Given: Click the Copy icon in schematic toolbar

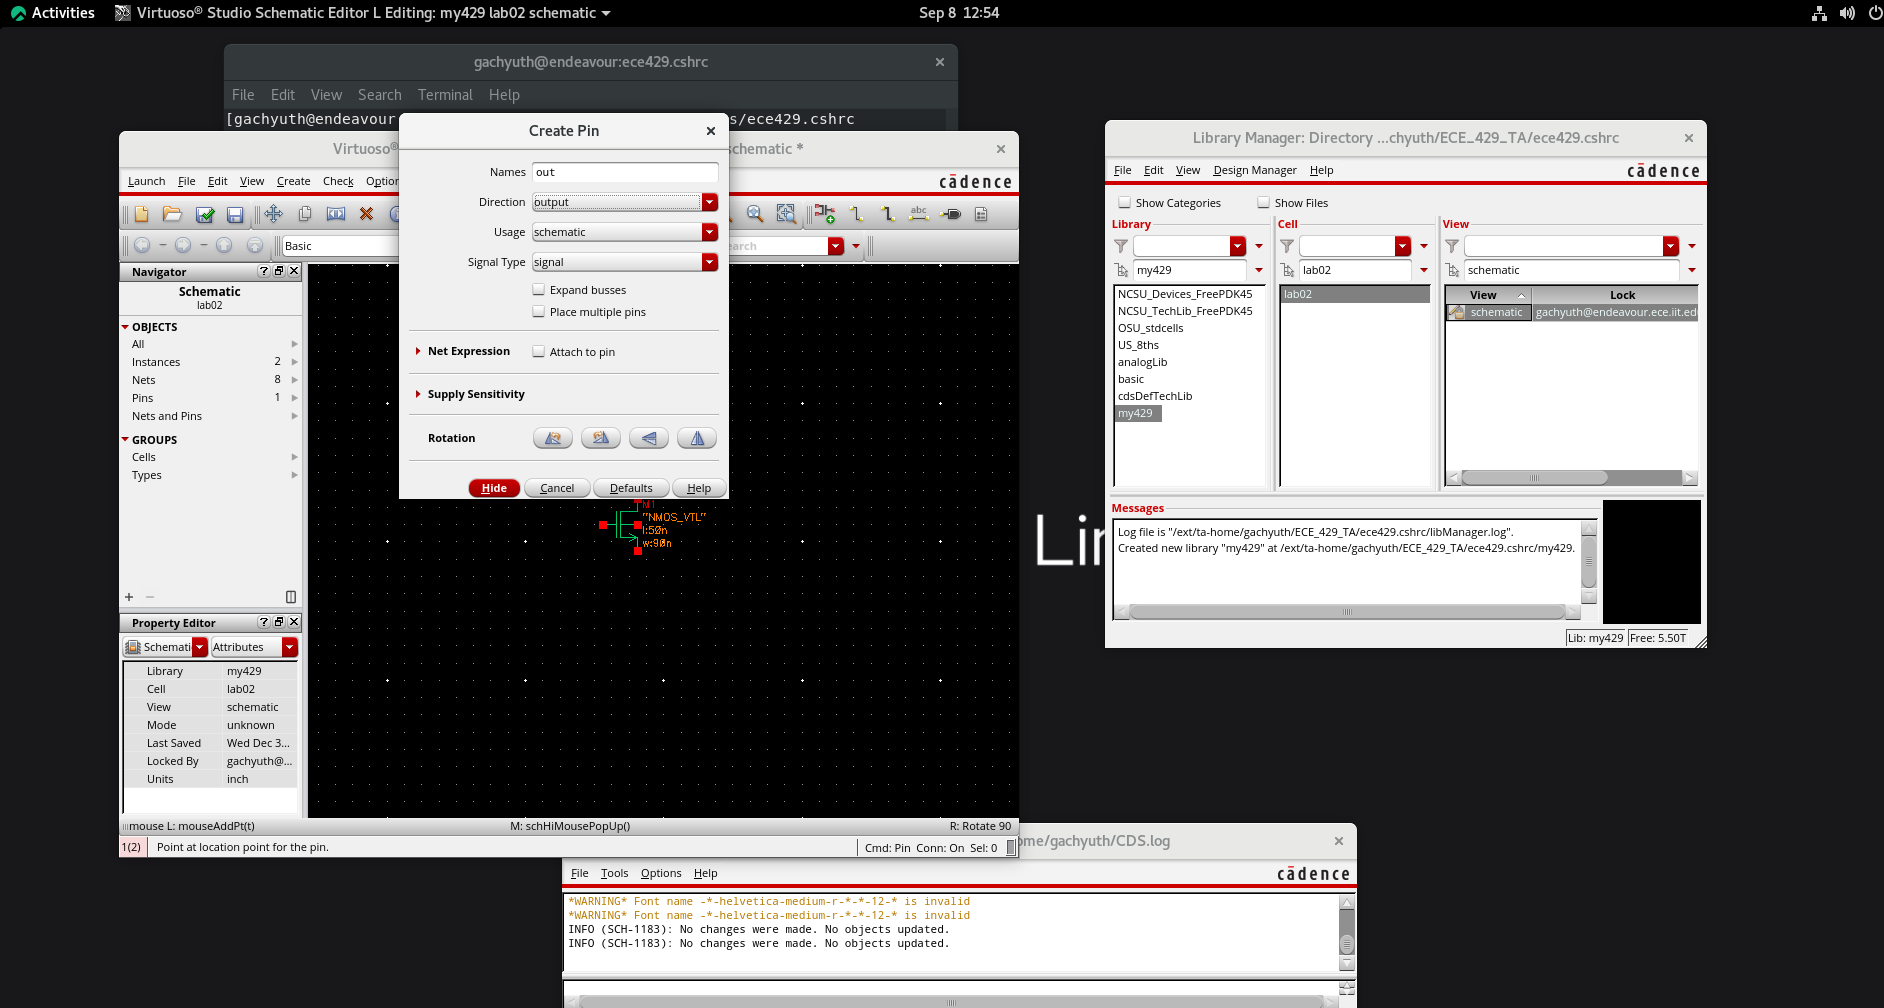Looking at the screenshot, I should 305,214.
